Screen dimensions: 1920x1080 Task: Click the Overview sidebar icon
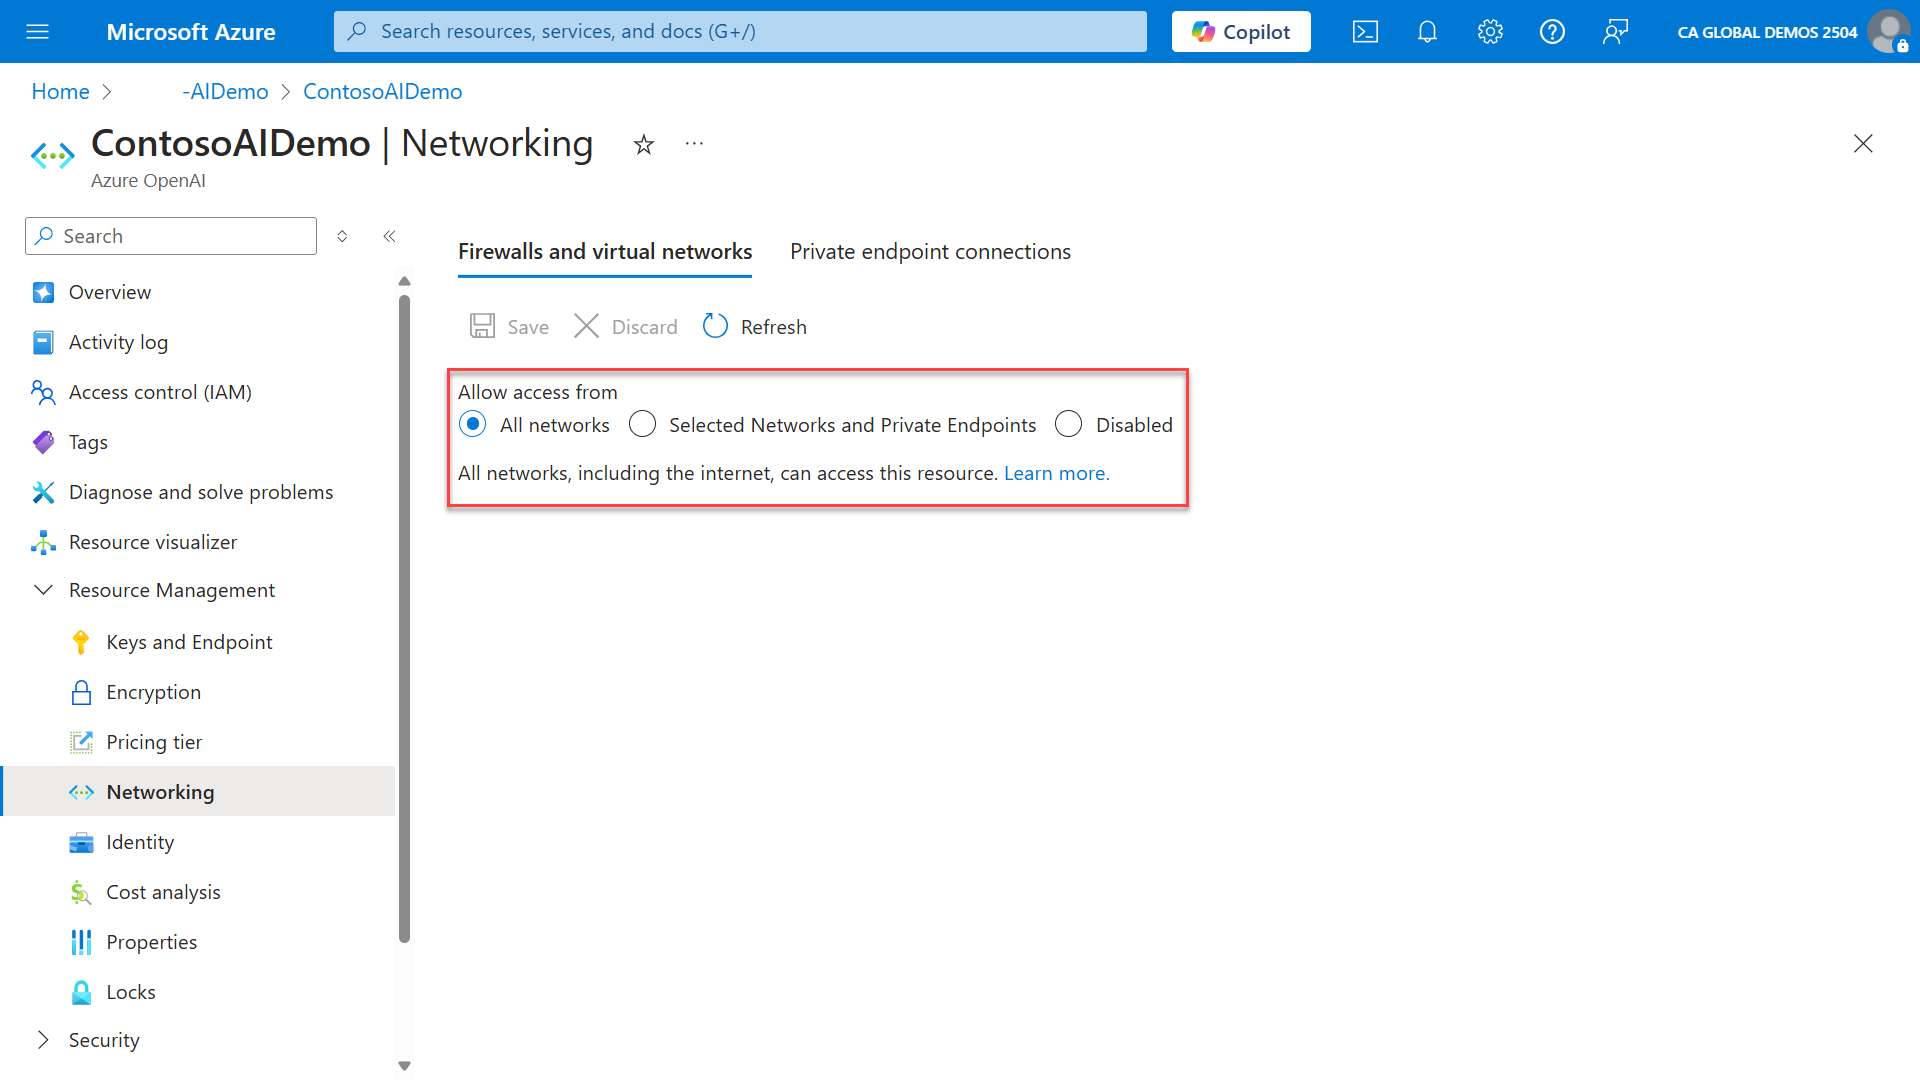pos(44,291)
